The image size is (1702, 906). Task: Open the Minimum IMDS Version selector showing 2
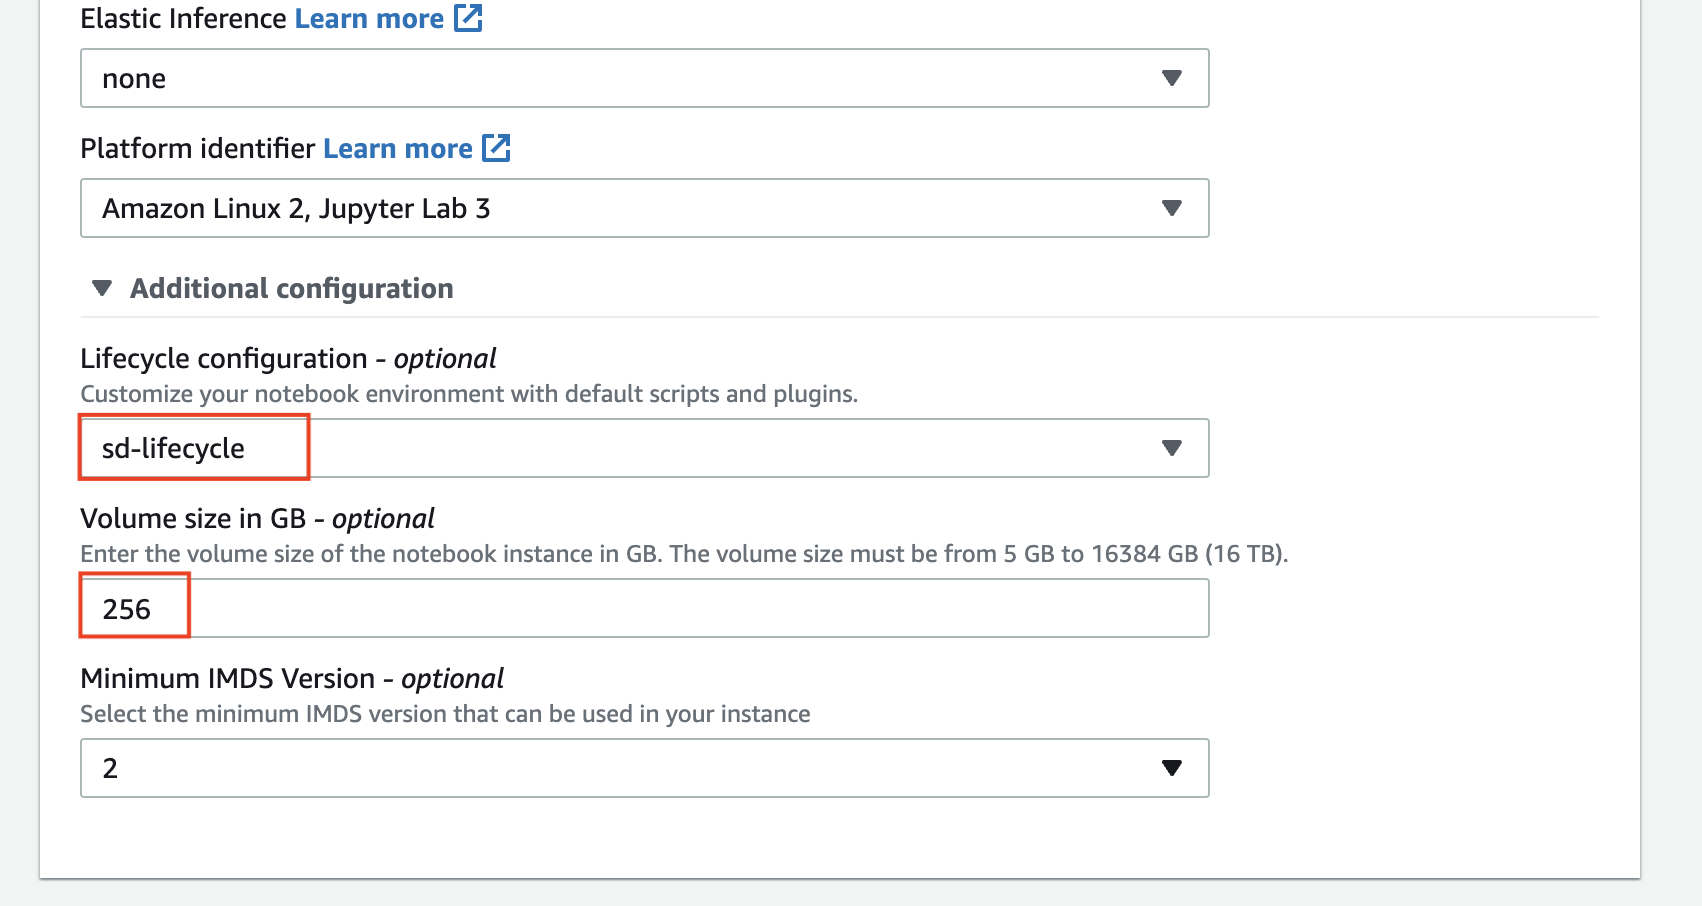click(644, 767)
